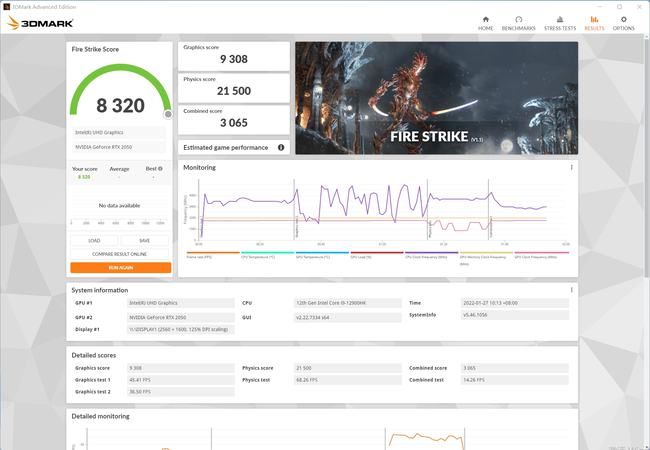650x450 pixels.
Task: Click the orange RUN AGAIN button
Action: click(121, 268)
